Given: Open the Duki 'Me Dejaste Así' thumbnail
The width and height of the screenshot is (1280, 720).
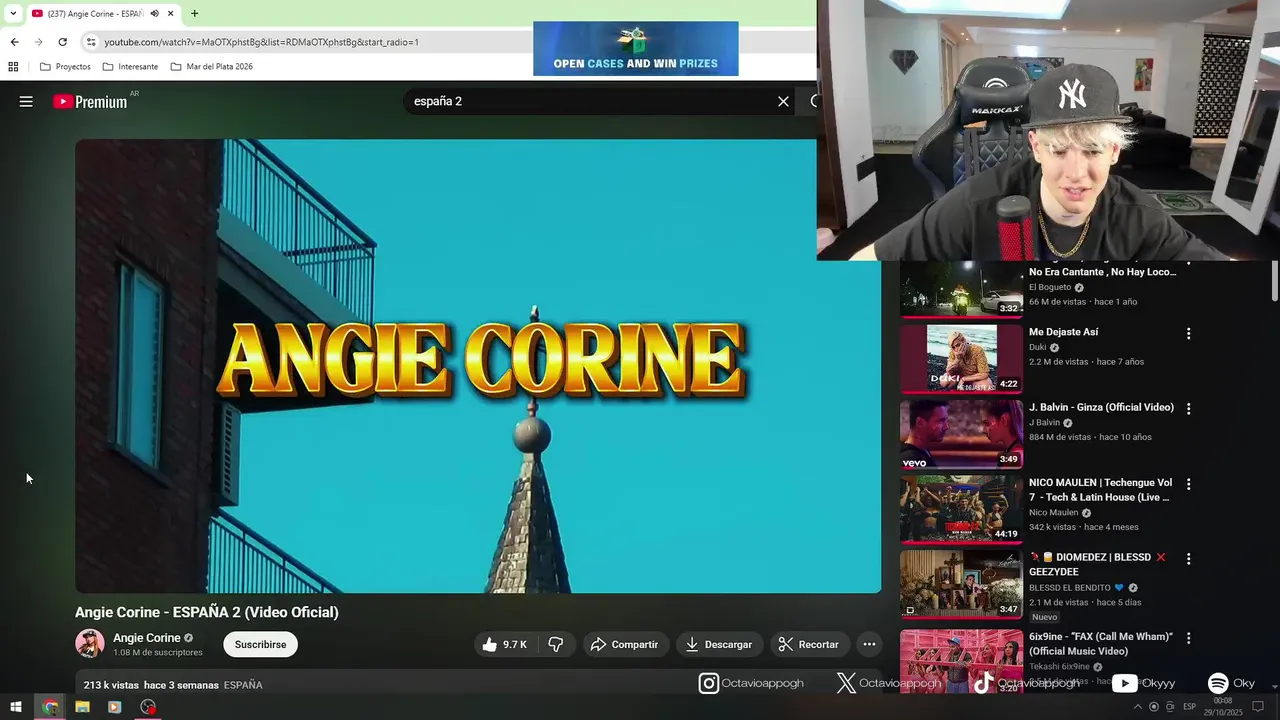Looking at the screenshot, I should click(961, 358).
